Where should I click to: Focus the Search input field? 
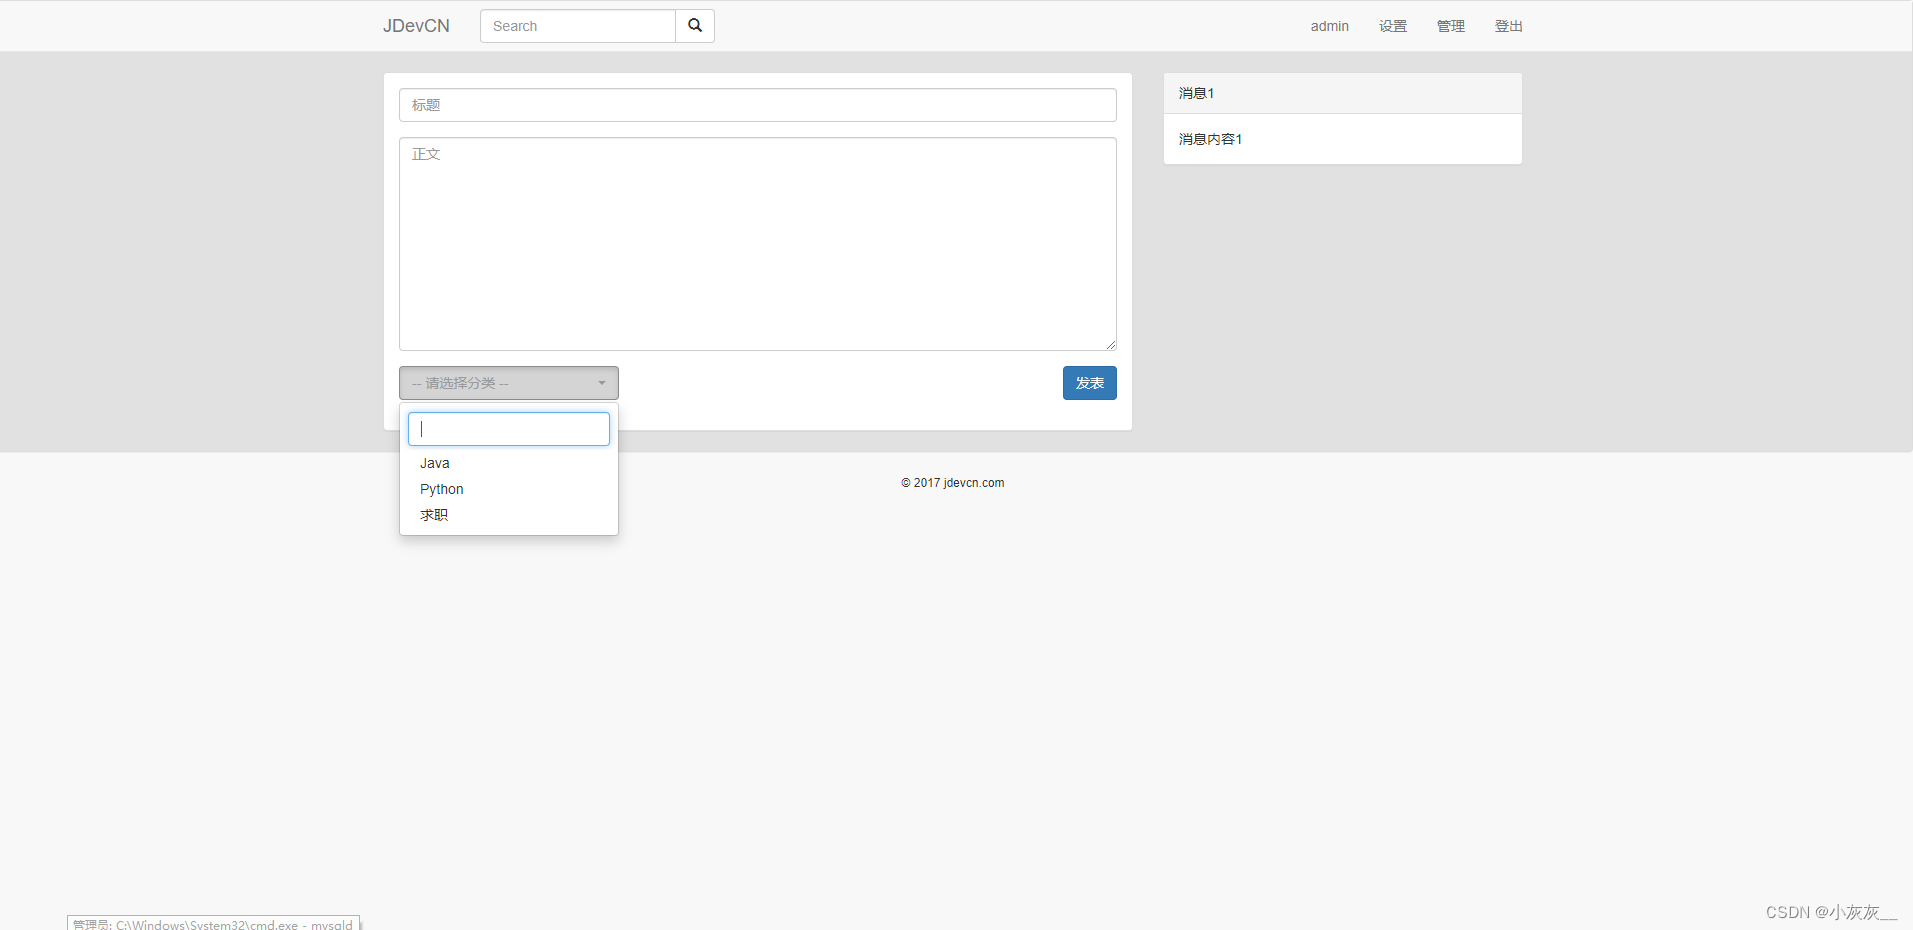578,26
